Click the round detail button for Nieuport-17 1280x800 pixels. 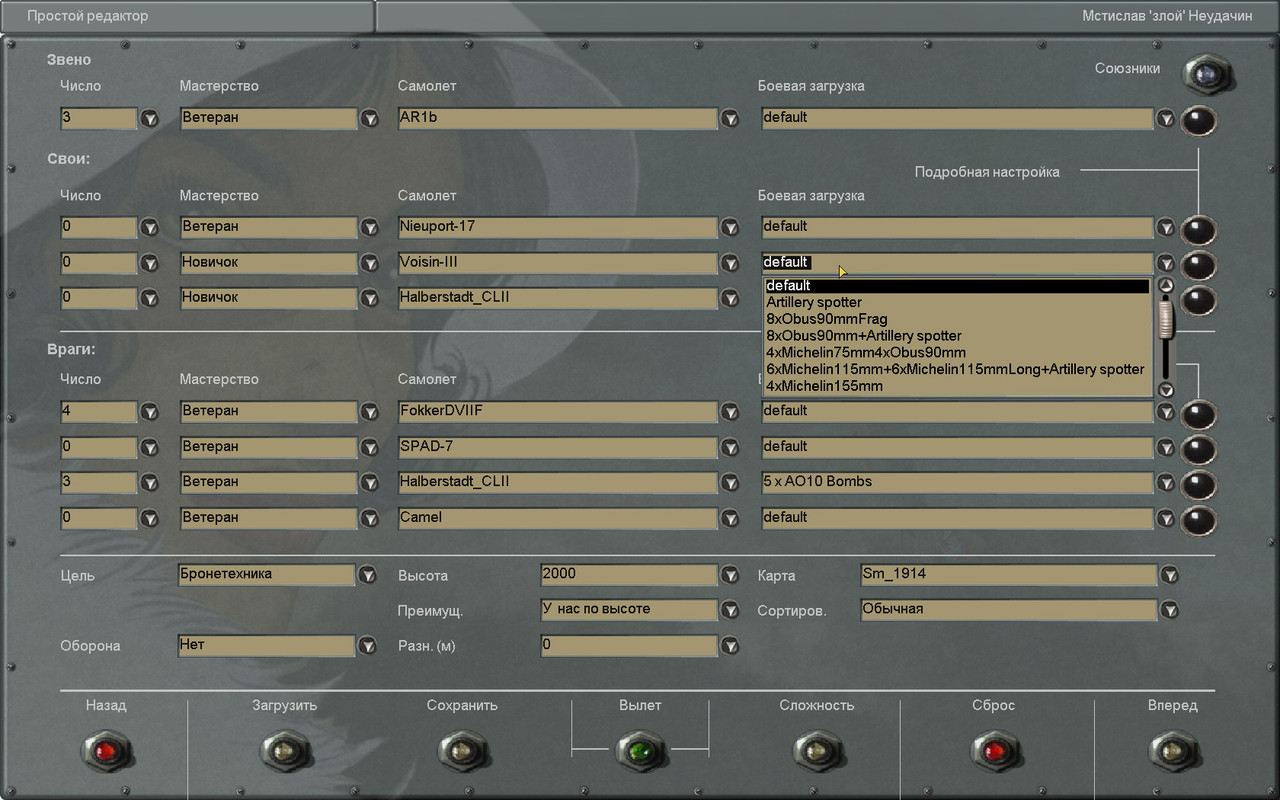1199,230
